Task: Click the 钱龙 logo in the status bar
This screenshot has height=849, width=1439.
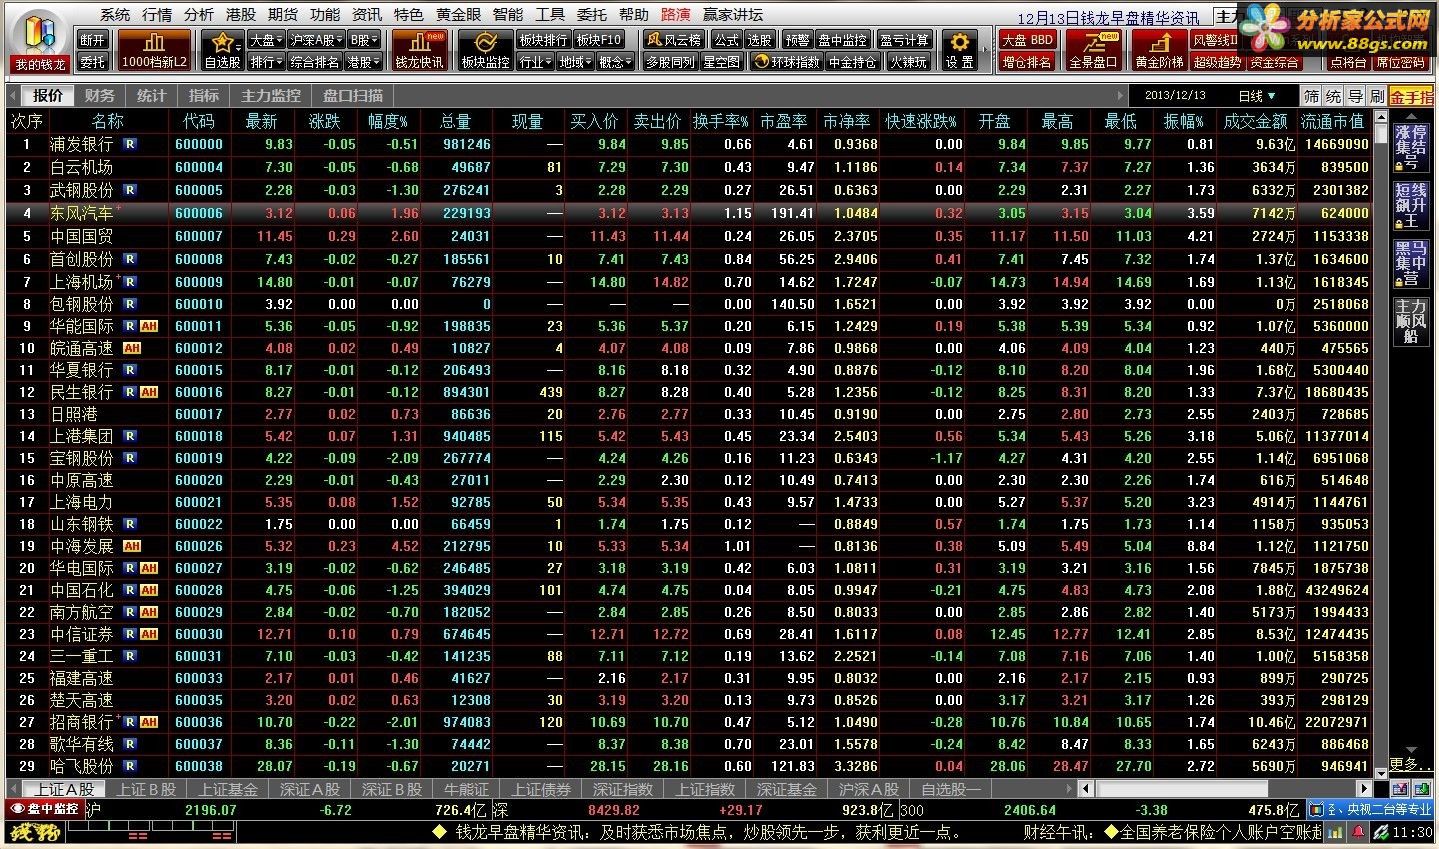Action: (34, 832)
